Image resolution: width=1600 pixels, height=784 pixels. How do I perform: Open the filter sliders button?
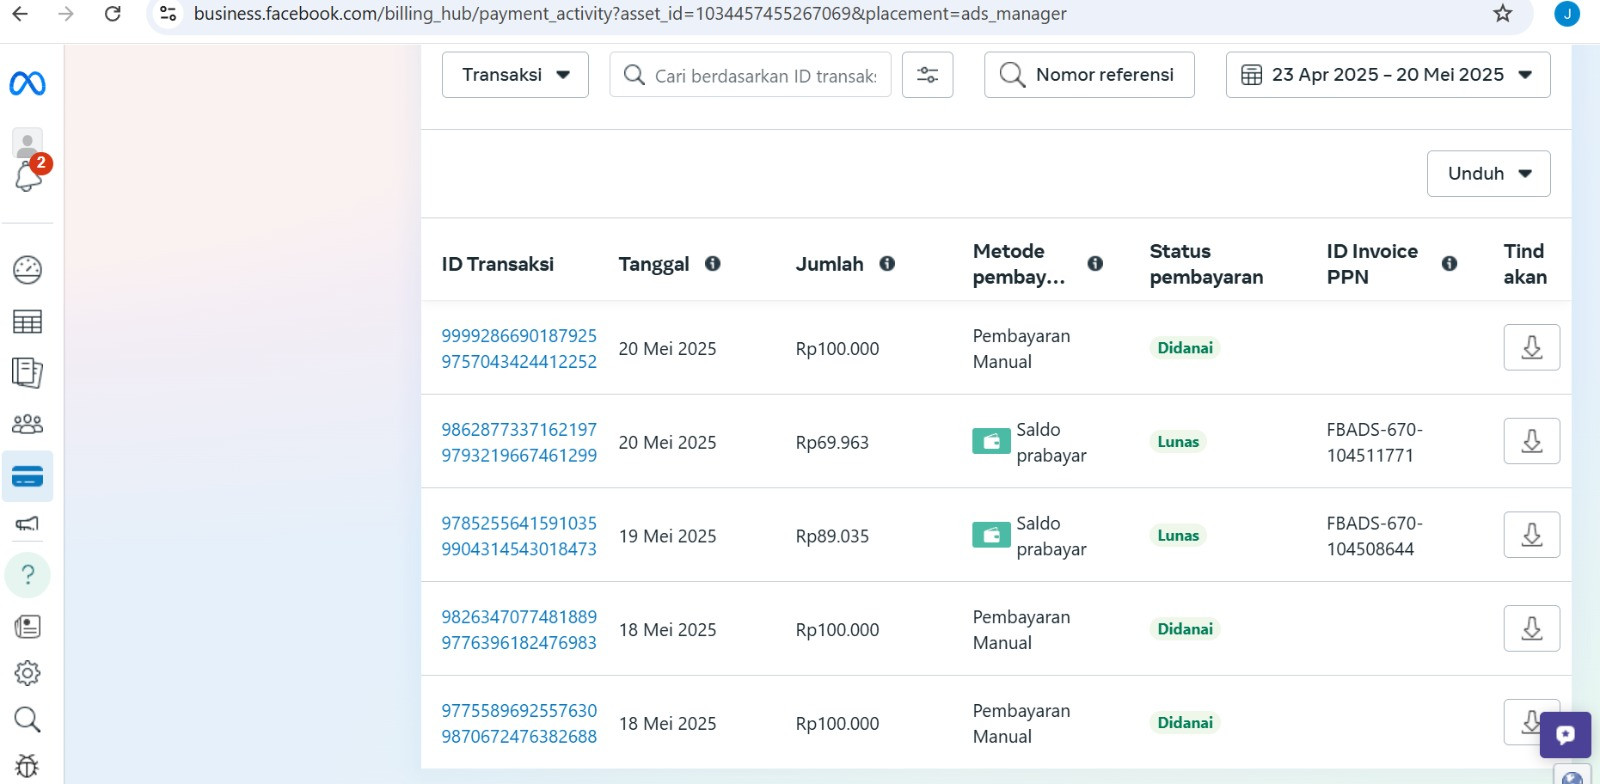click(927, 75)
